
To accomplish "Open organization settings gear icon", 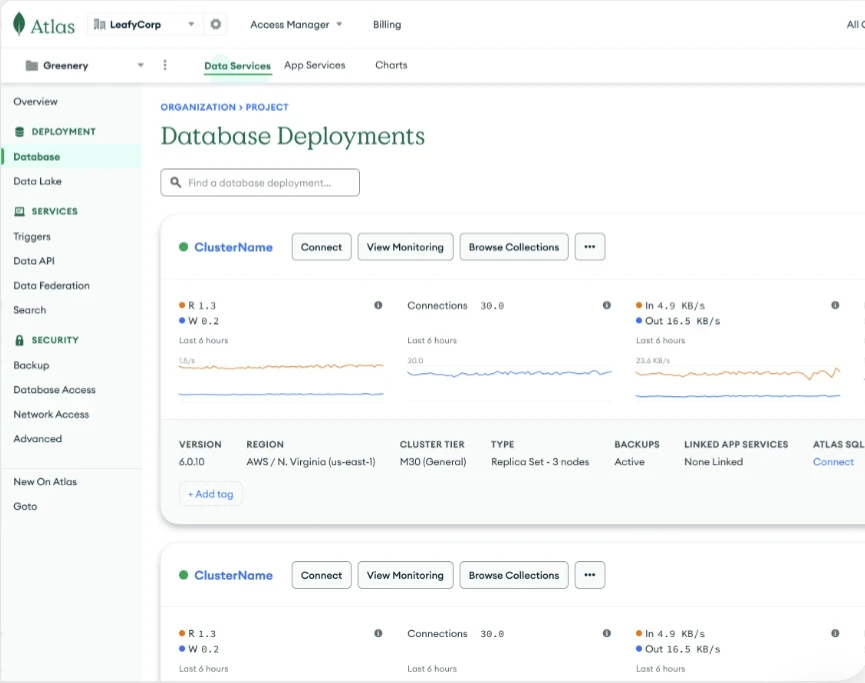I will [215, 24].
